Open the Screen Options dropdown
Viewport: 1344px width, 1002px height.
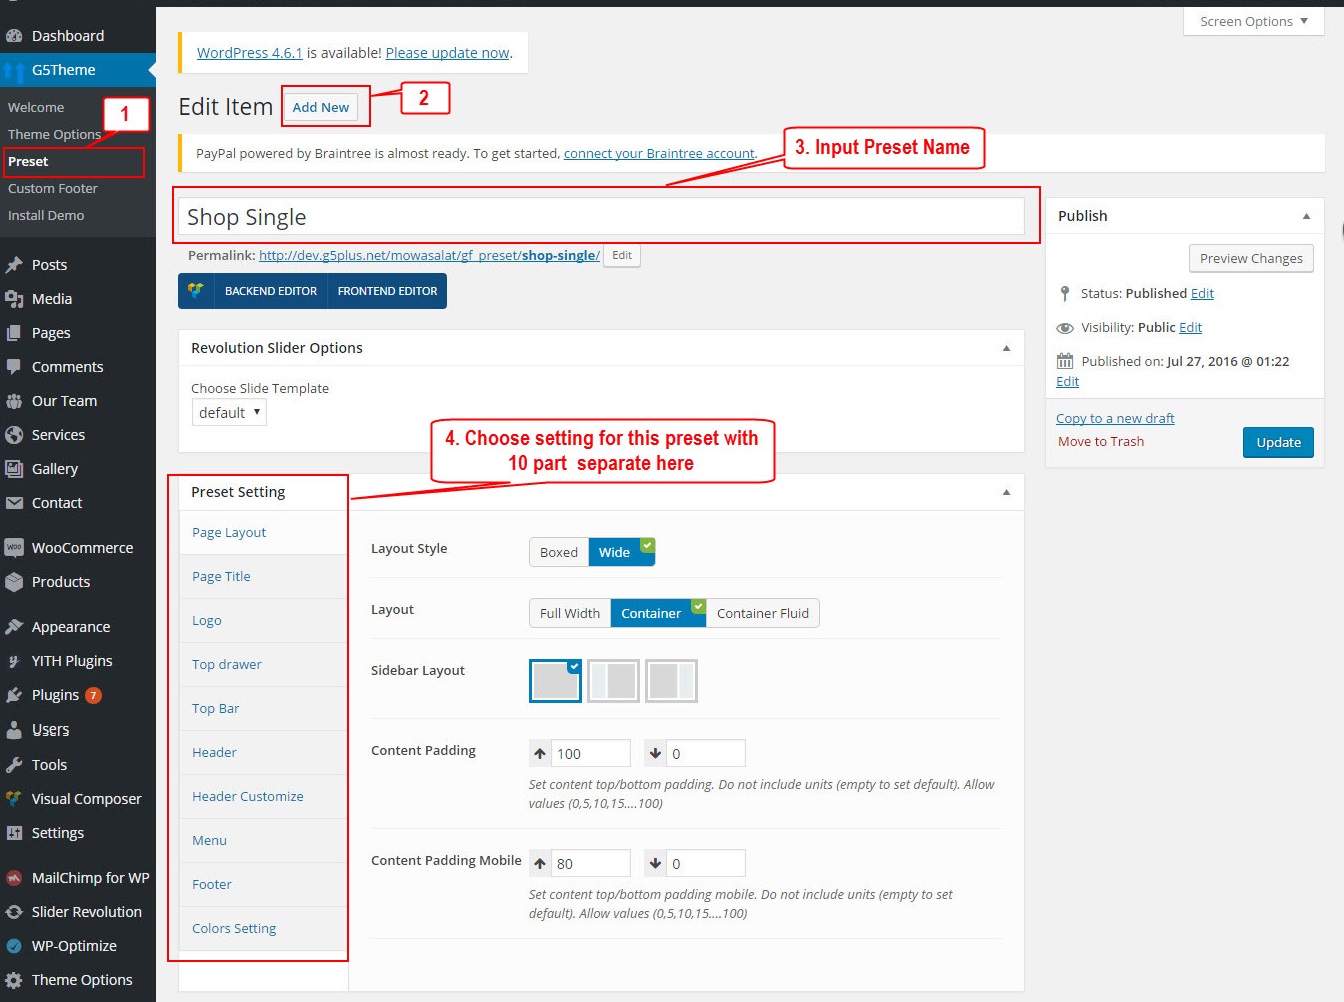point(1254,21)
